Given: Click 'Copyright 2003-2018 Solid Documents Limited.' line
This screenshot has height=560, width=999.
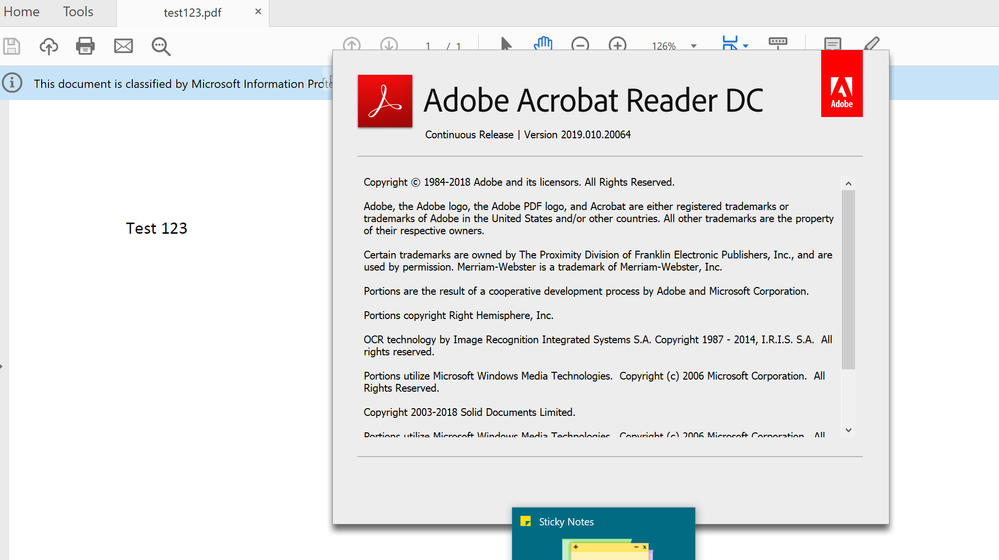Looking at the screenshot, I should 470,412.
